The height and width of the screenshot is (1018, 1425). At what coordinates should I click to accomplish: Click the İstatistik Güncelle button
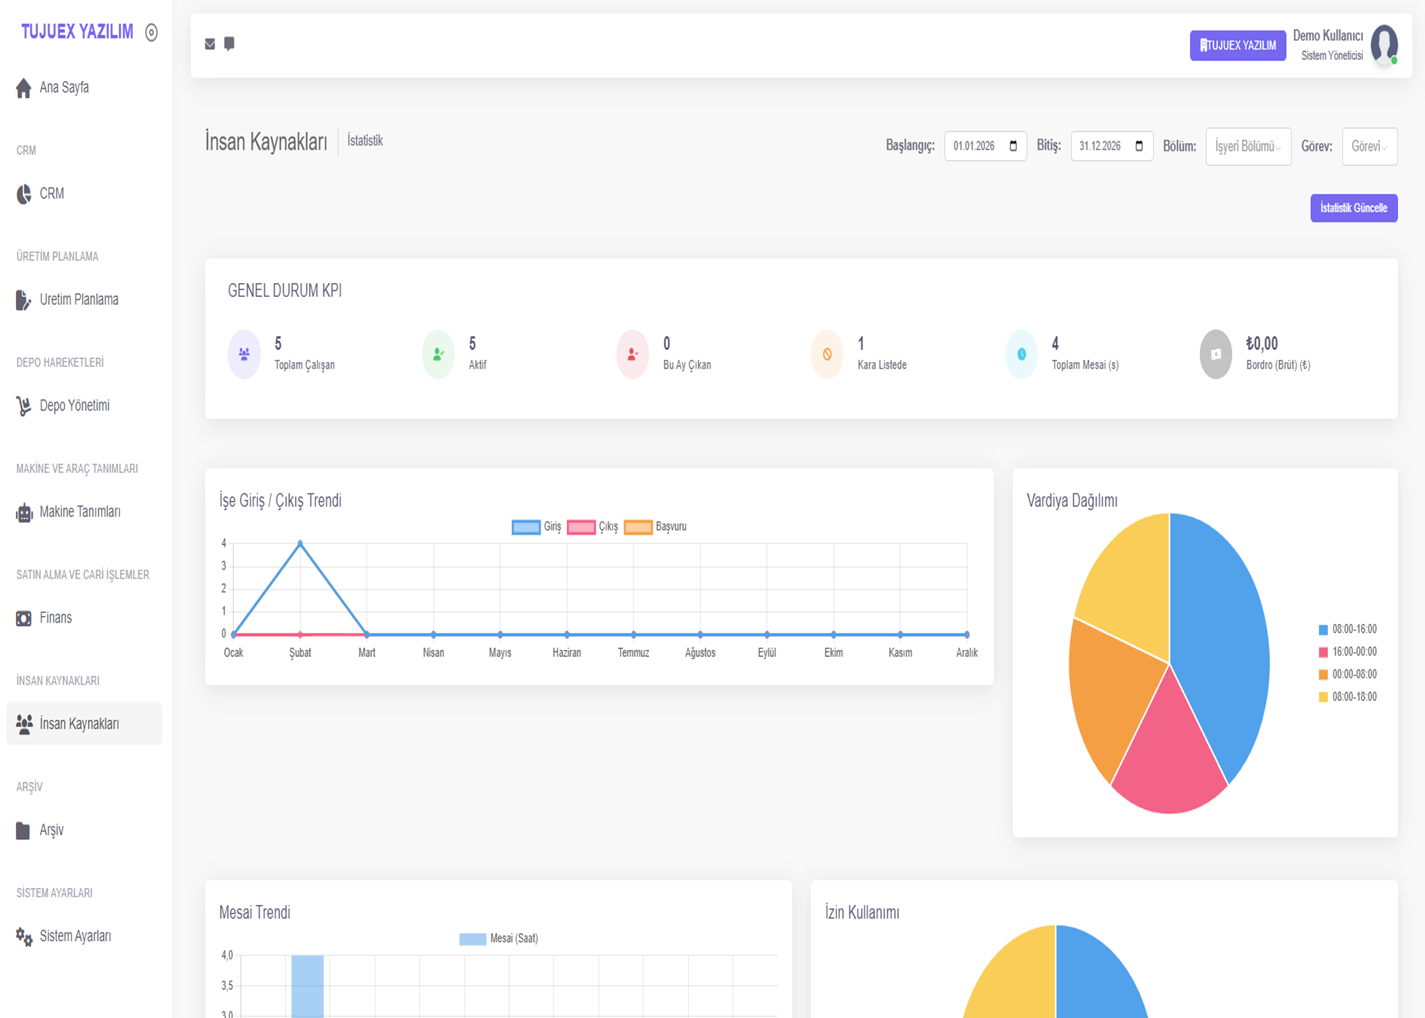point(1354,208)
